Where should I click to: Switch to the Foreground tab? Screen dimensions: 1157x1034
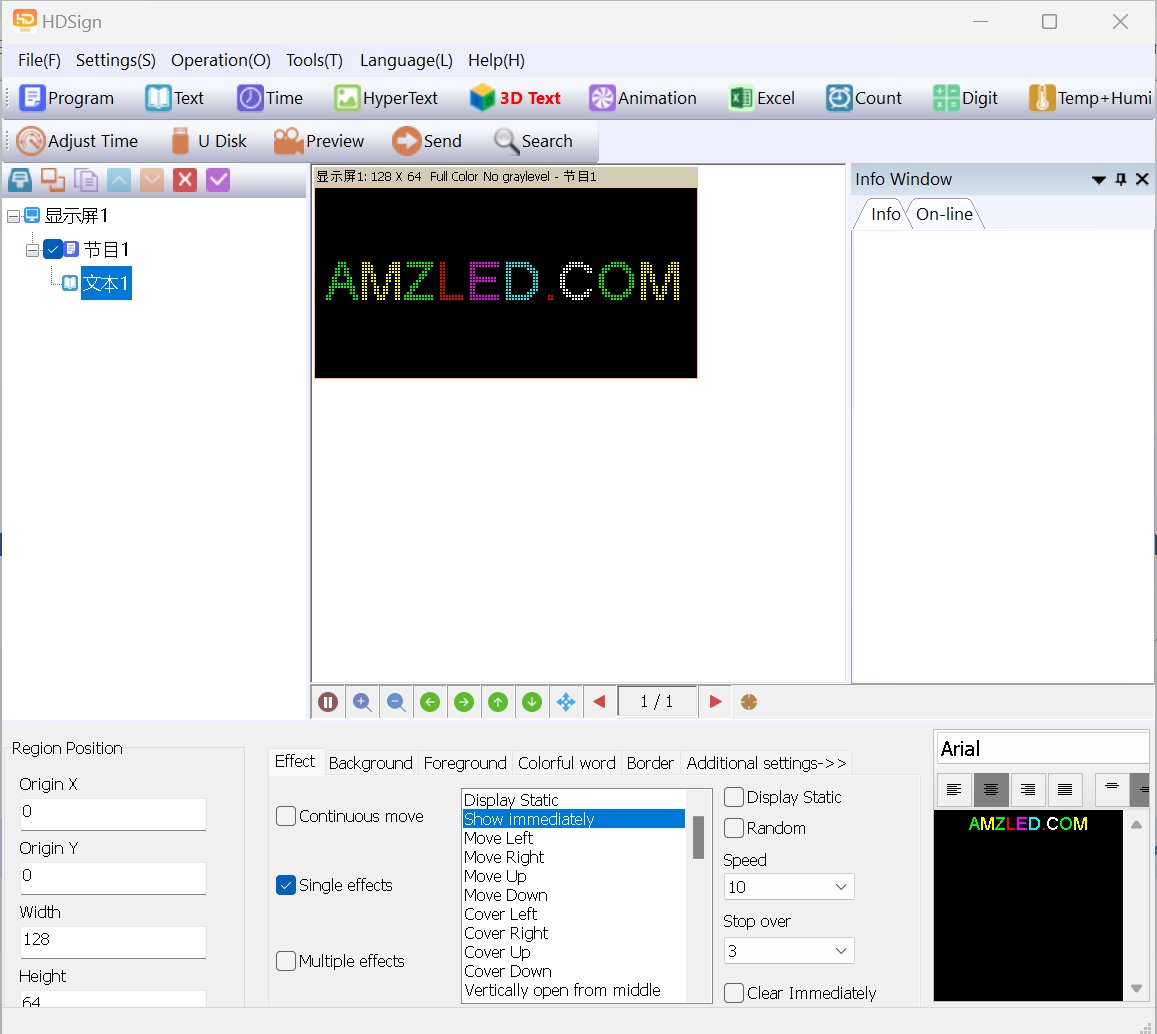click(x=465, y=763)
